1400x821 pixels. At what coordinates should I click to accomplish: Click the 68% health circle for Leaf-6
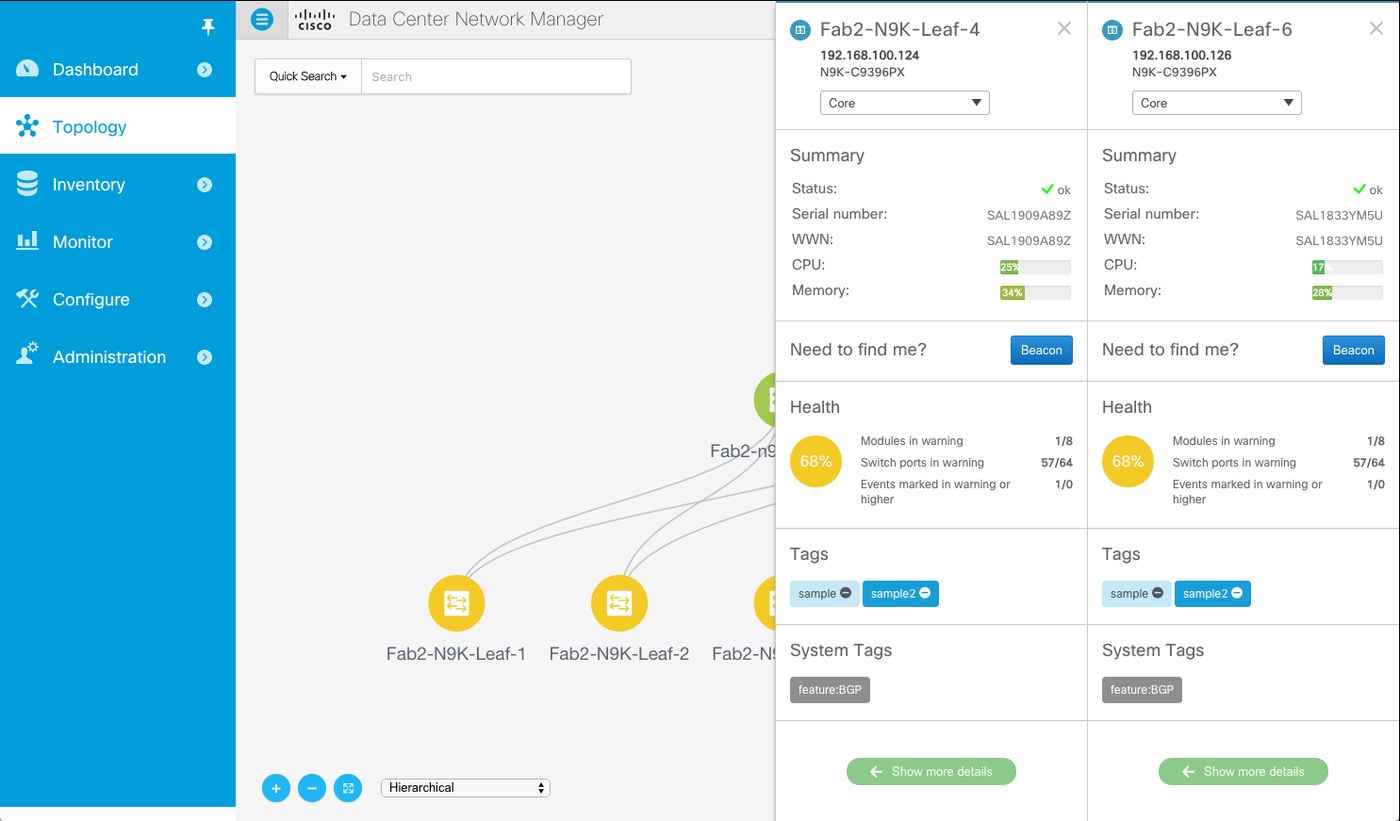coord(1128,462)
